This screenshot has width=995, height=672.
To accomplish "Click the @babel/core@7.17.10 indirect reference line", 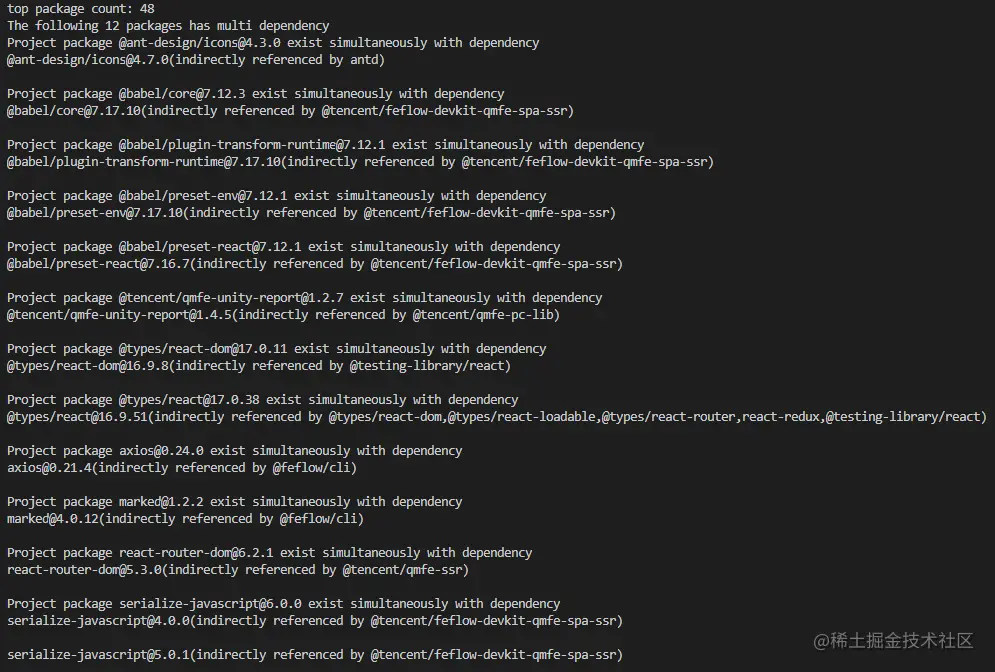I will click(x=291, y=111).
